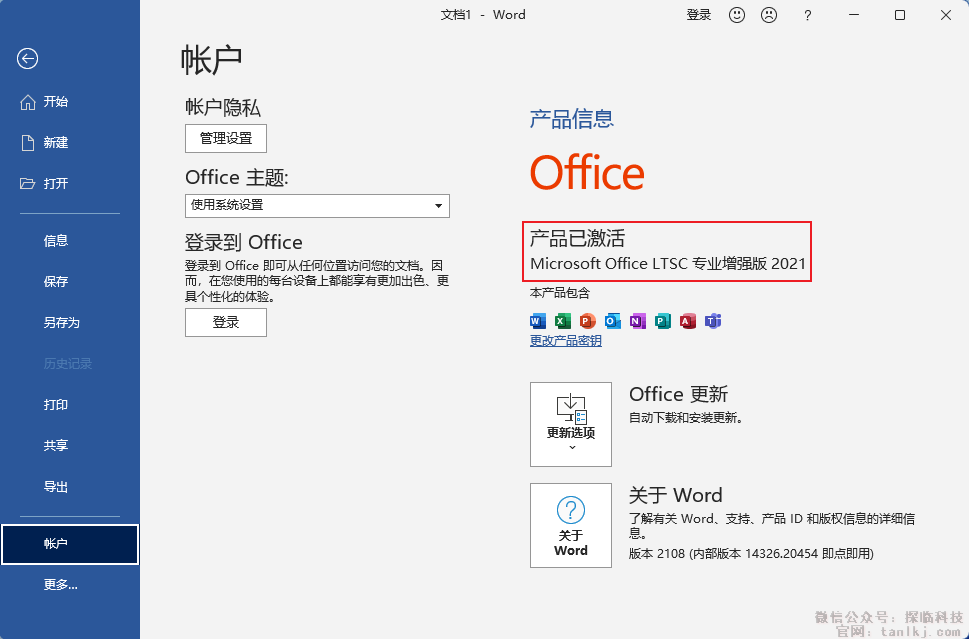This screenshot has height=639, width=969.
Task: Click the back arrow to return to the document
Action: (x=27, y=59)
